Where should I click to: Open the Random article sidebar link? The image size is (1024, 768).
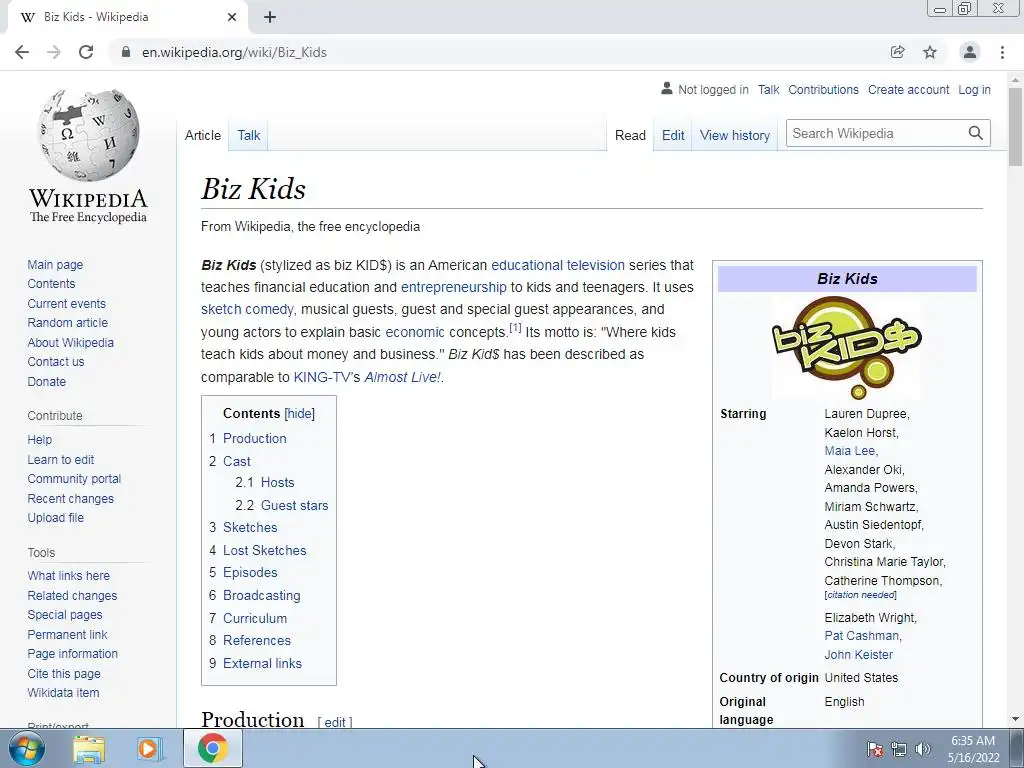coord(67,323)
